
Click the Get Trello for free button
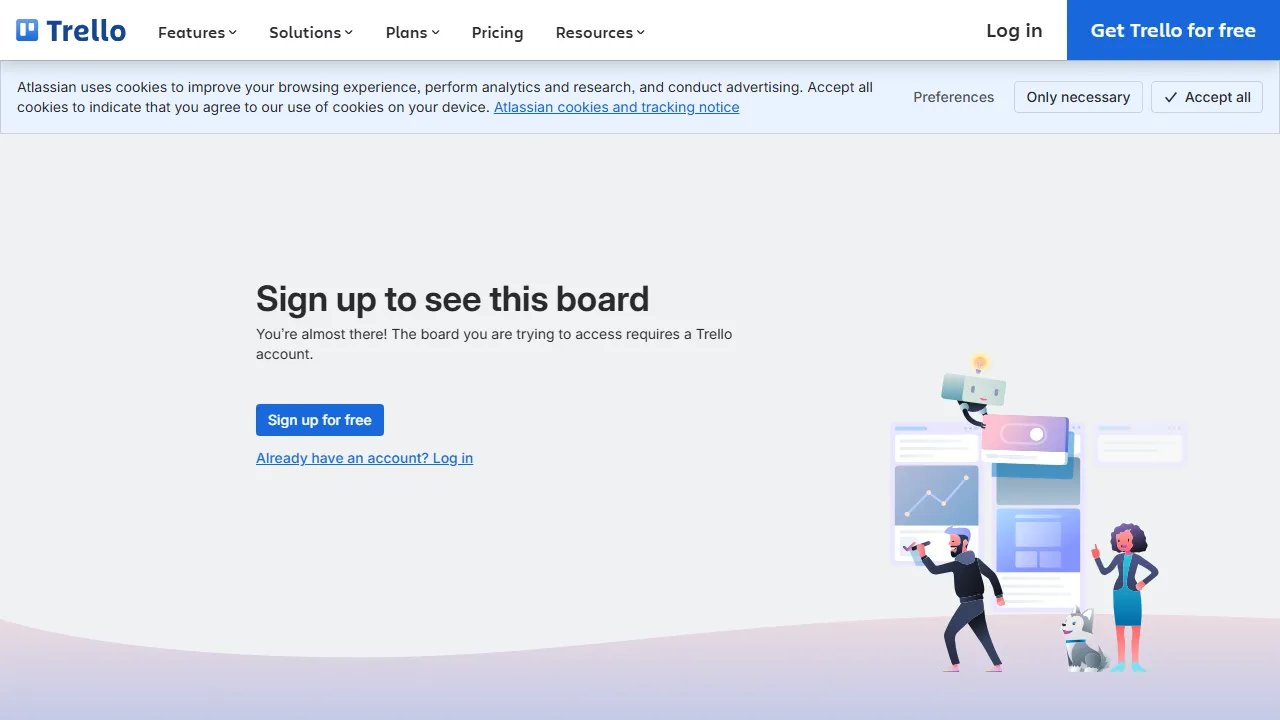(x=1172, y=30)
